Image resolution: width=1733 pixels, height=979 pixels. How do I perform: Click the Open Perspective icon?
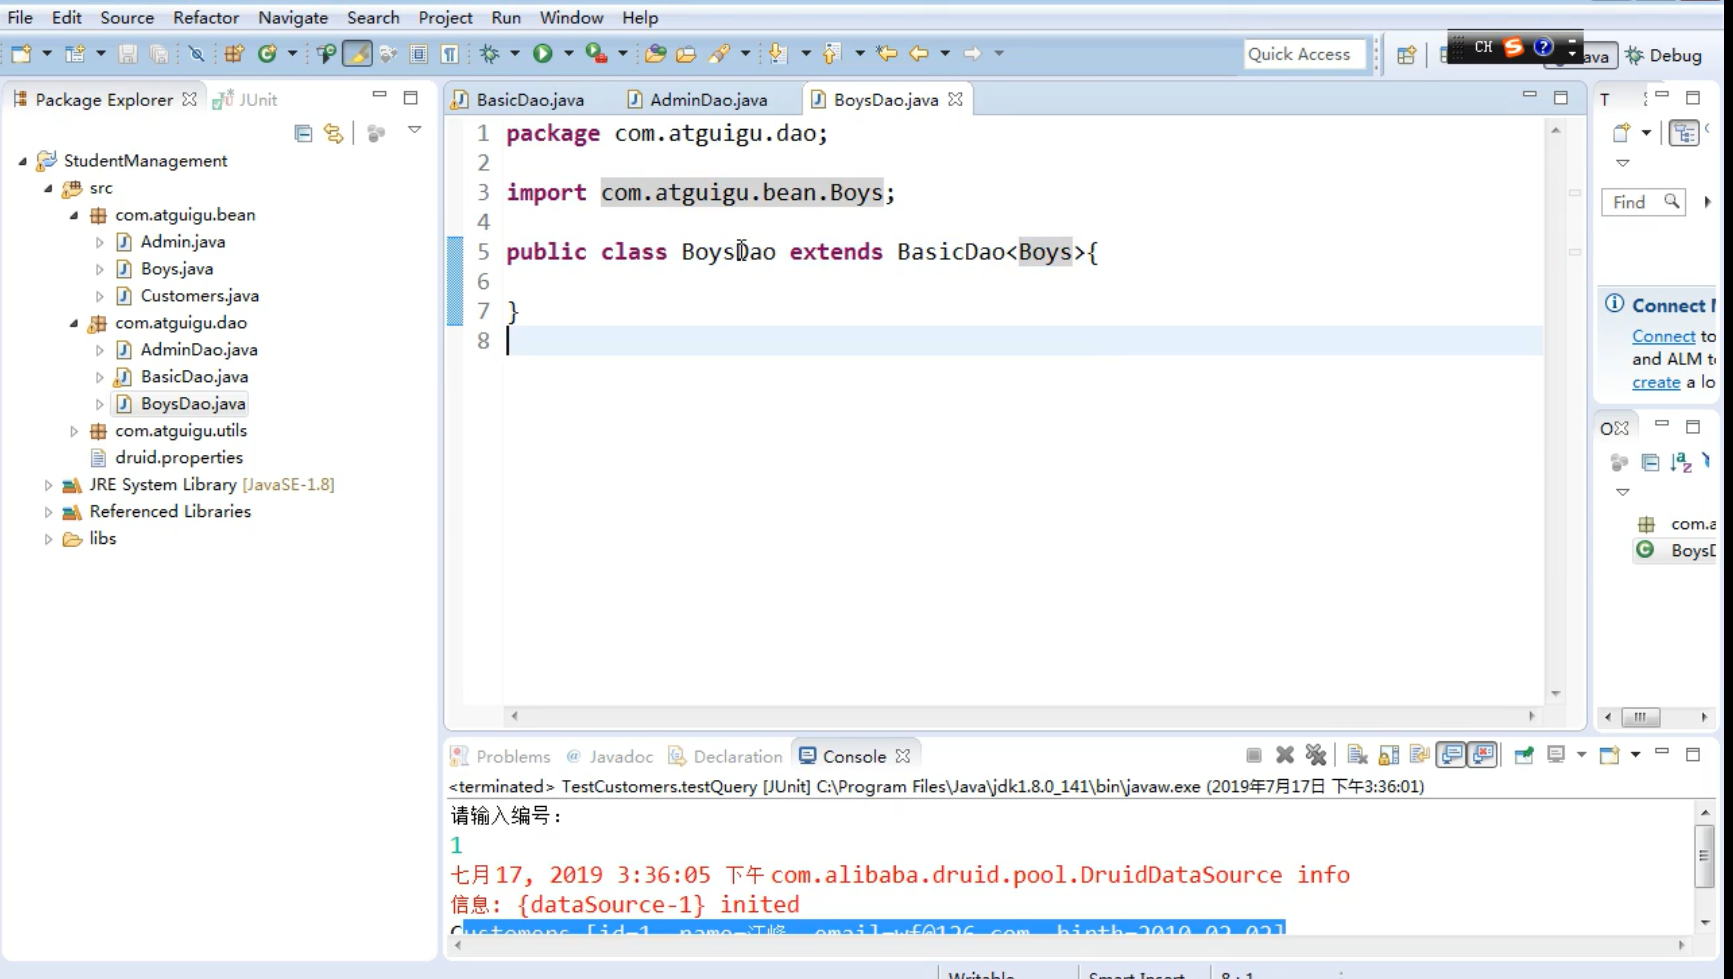[1406, 55]
